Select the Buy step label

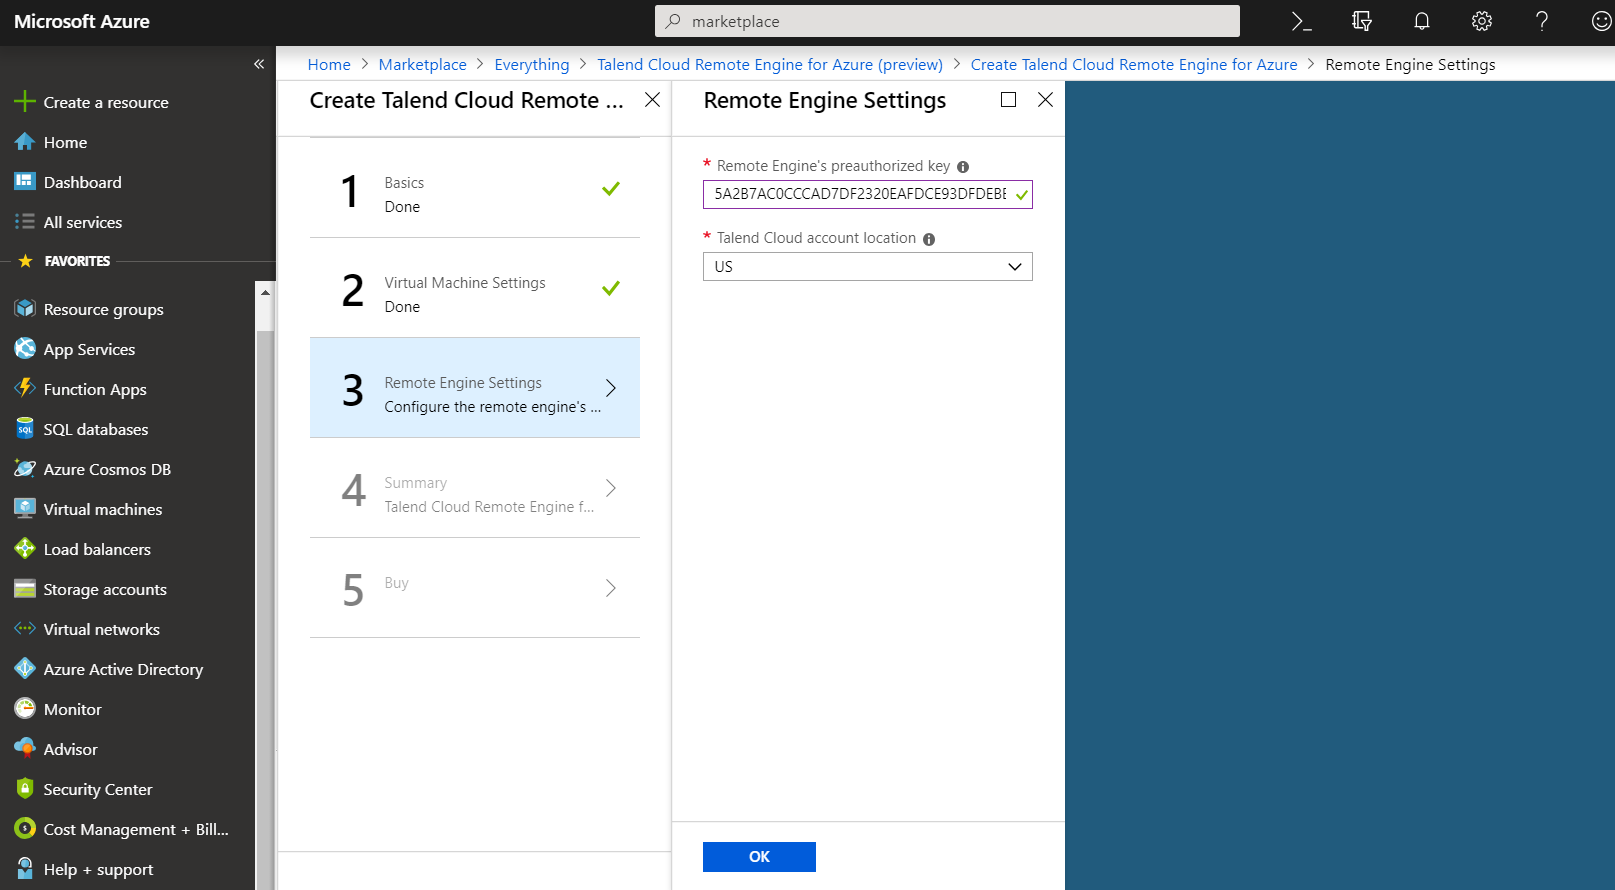click(x=397, y=583)
